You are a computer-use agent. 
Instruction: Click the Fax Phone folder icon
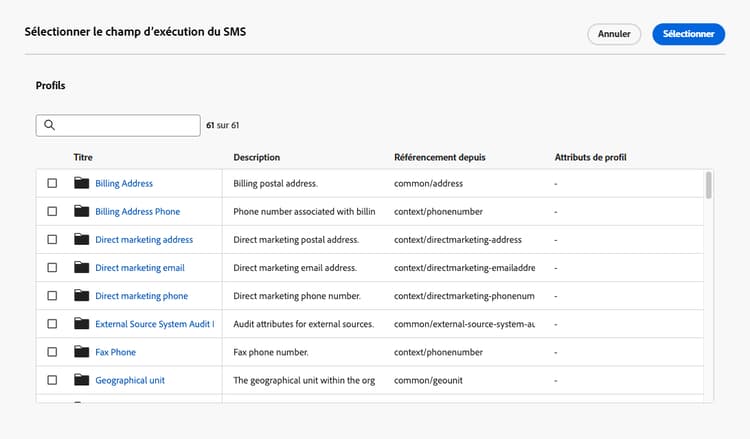[81, 351]
